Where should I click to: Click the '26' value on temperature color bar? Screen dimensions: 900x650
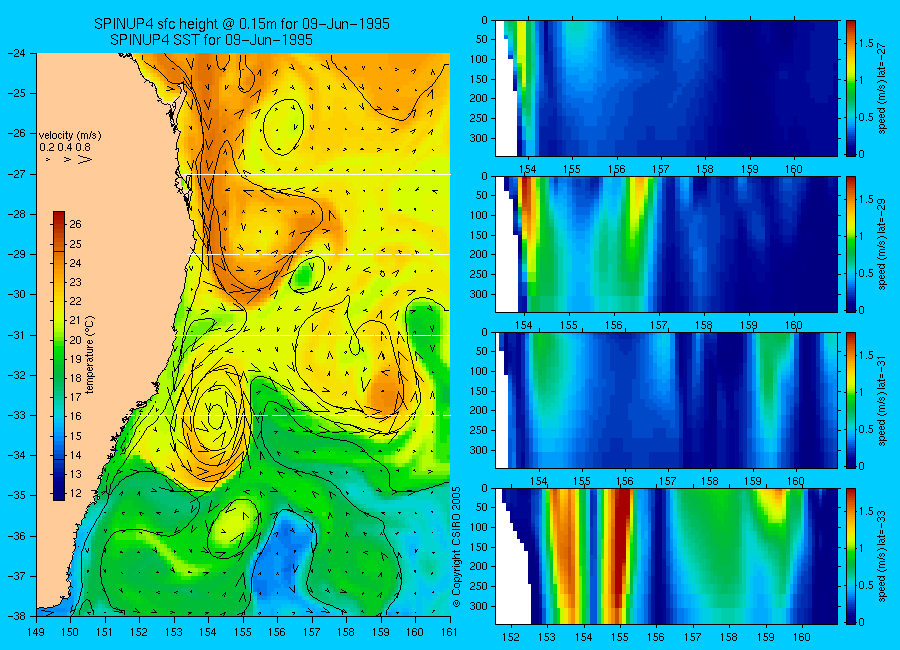(76, 225)
